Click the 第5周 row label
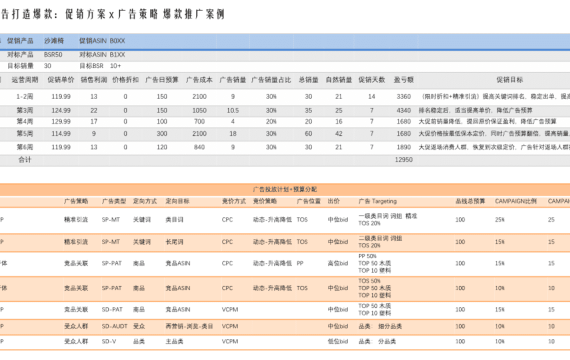Image resolution: width=570 pixels, height=360 pixels. tap(24, 134)
